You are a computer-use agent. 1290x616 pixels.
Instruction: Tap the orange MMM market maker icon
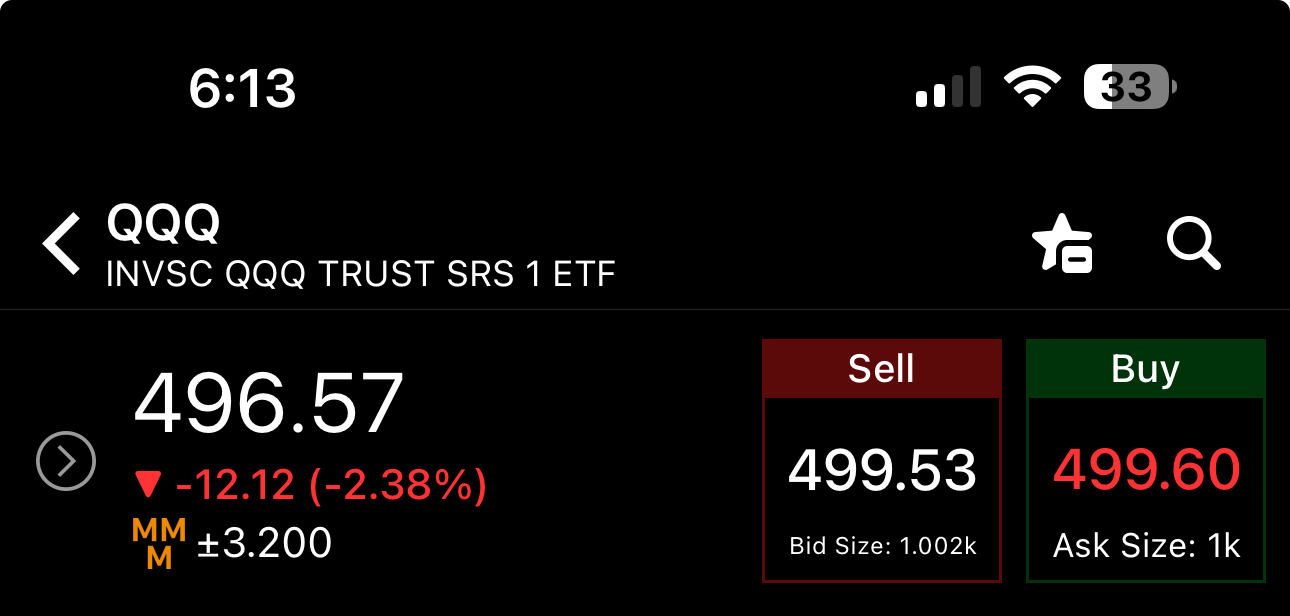159,544
